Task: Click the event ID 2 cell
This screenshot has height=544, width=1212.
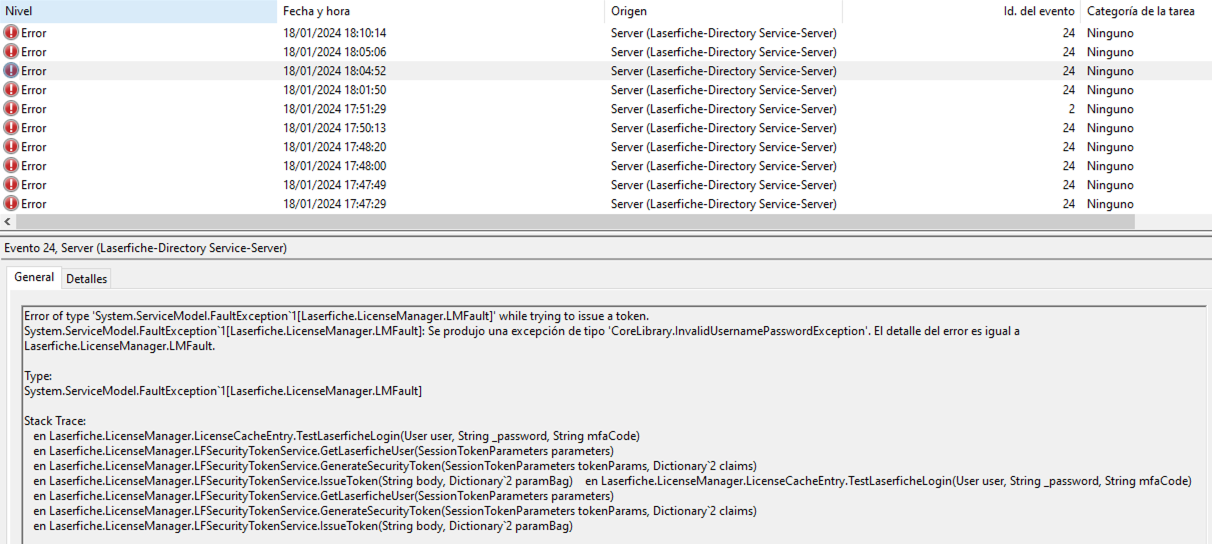Action: pos(1071,109)
